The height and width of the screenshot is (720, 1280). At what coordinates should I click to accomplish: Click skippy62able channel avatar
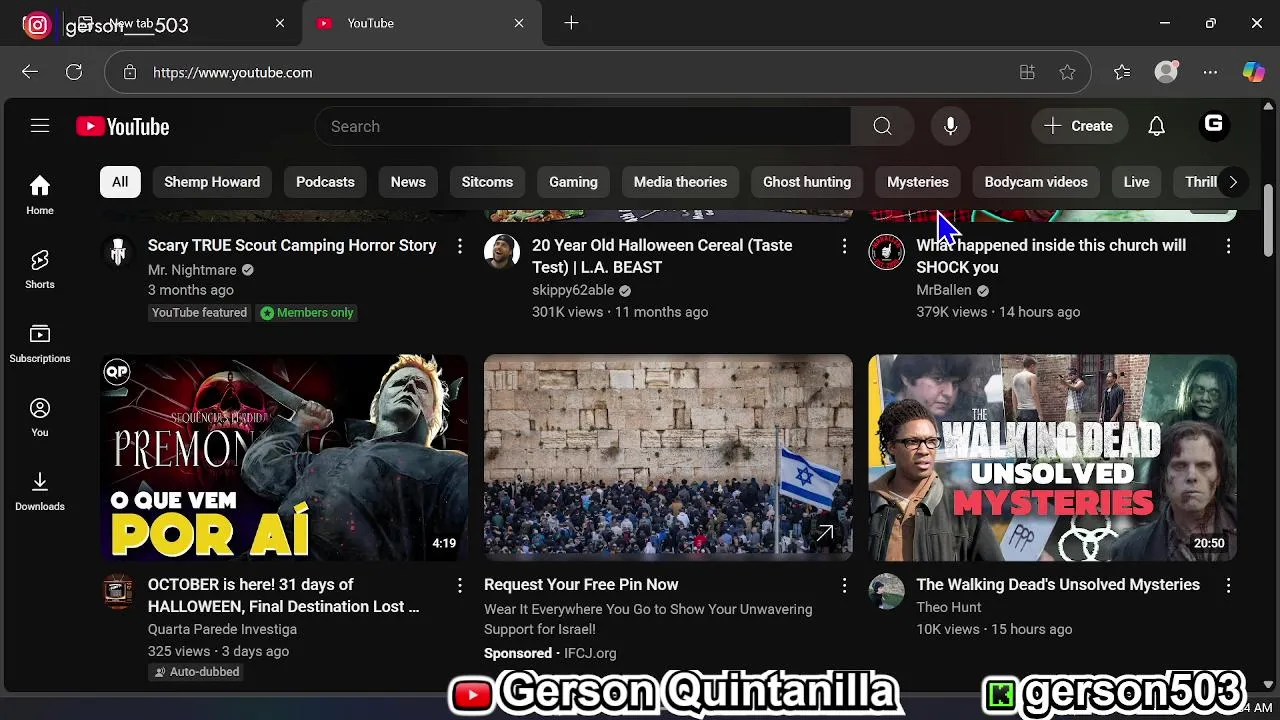502,252
